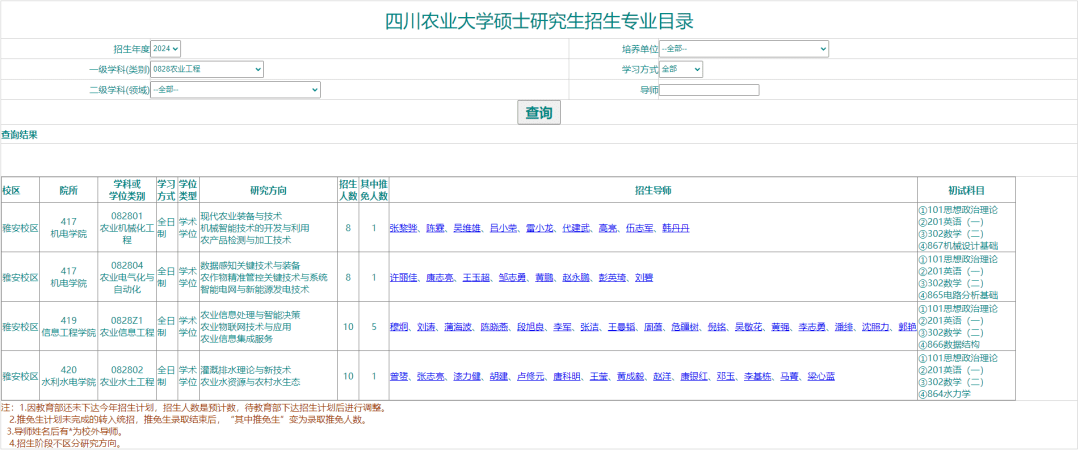Open the 一级学科(类别) 0828农业工程 dropdown

coord(207,69)
